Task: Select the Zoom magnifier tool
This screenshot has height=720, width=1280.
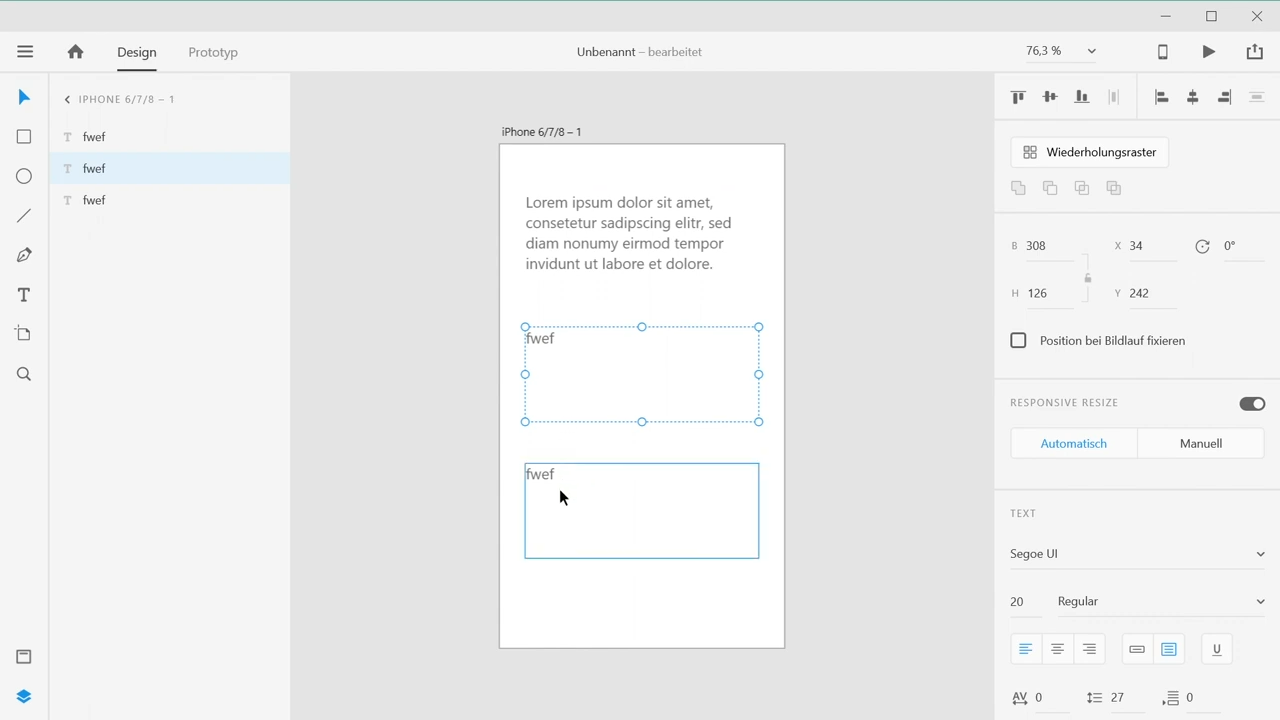Action: tap(24, 374)
